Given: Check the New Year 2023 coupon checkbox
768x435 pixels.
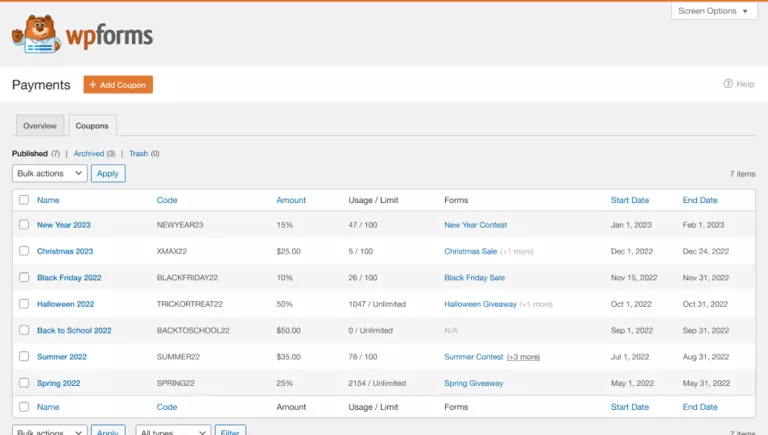Looking at the screenshot, I should [24, 225].
